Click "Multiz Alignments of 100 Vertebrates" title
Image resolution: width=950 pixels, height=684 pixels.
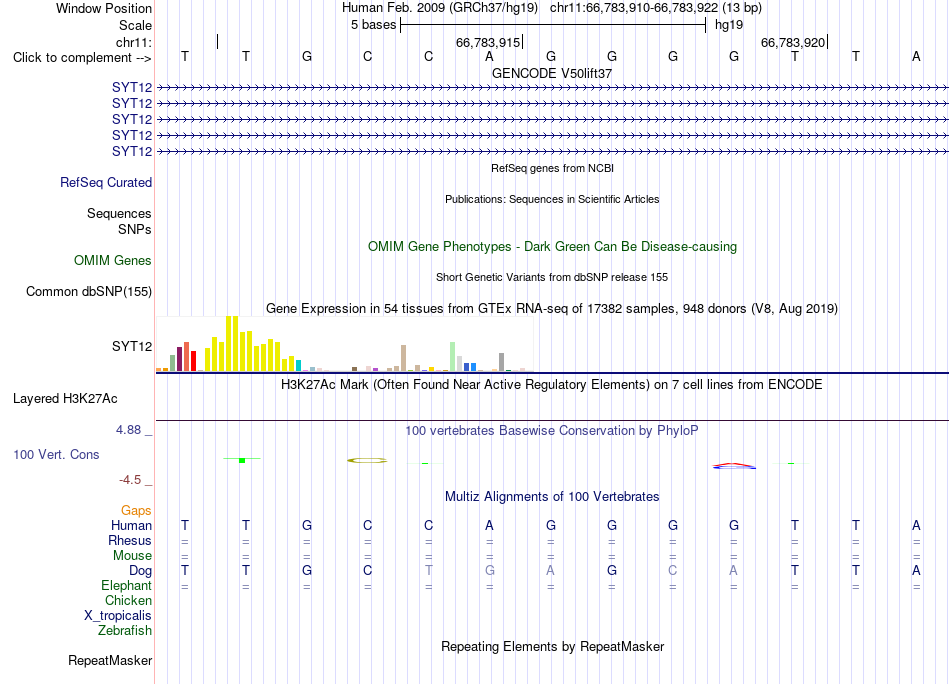coord(552,497)
